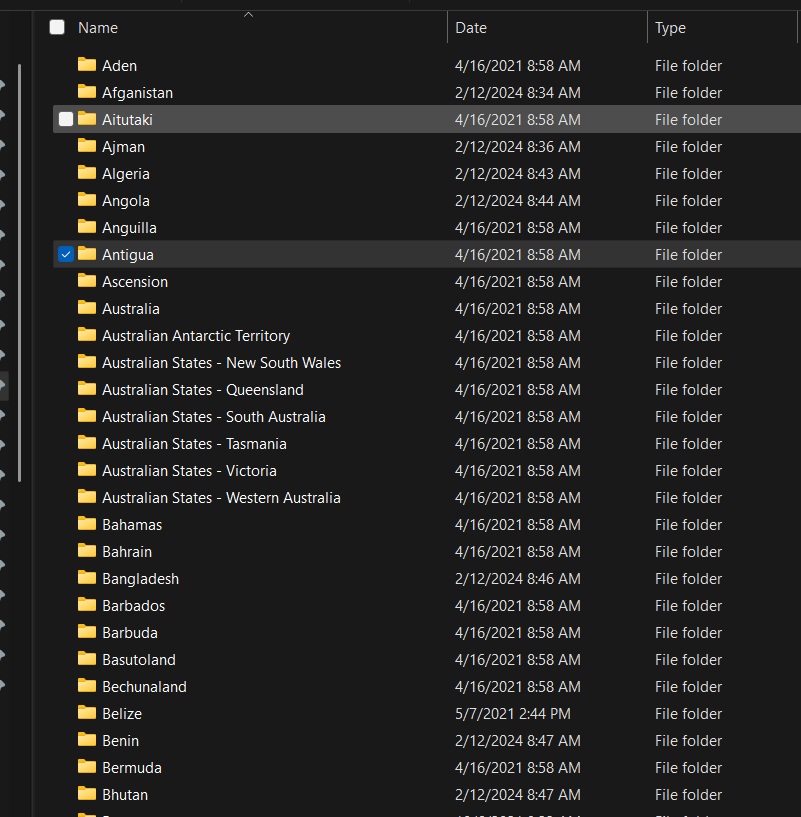Select the date "2/12/2024 8:36 AM"
This screenshot has width=801, height=817.
pos(517,147)
